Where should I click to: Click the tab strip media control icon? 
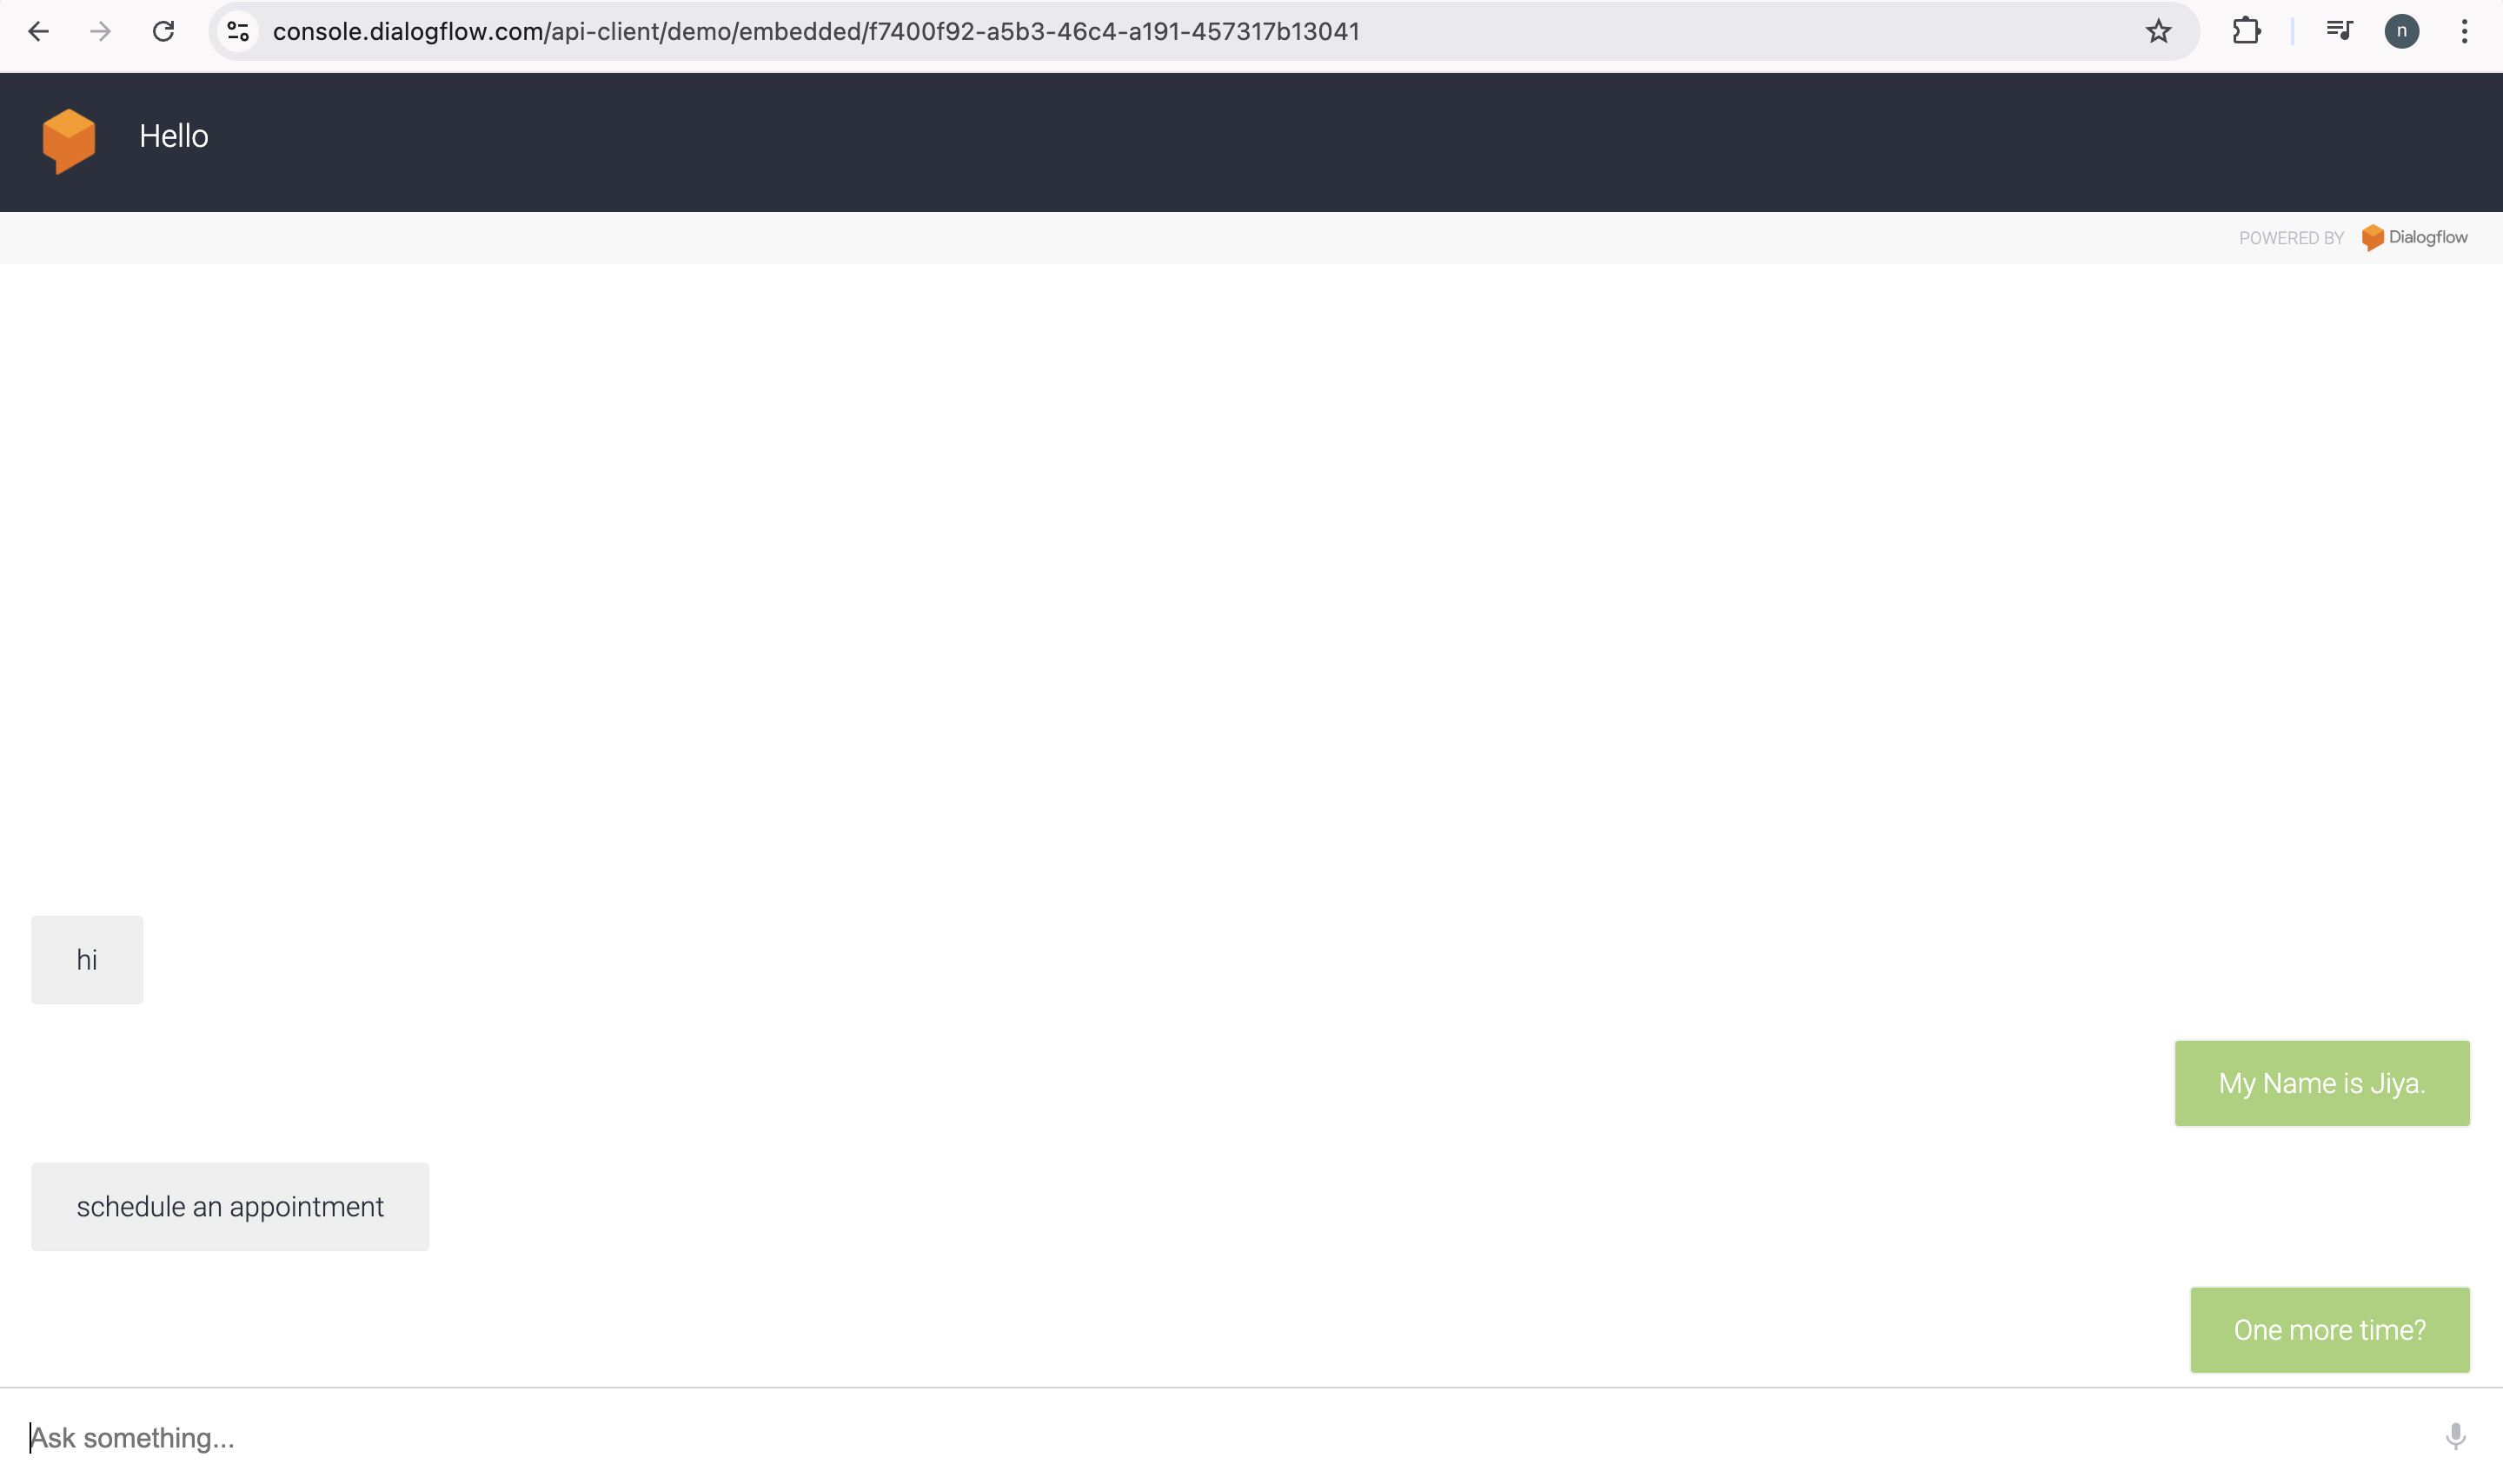click(2339, 30)
